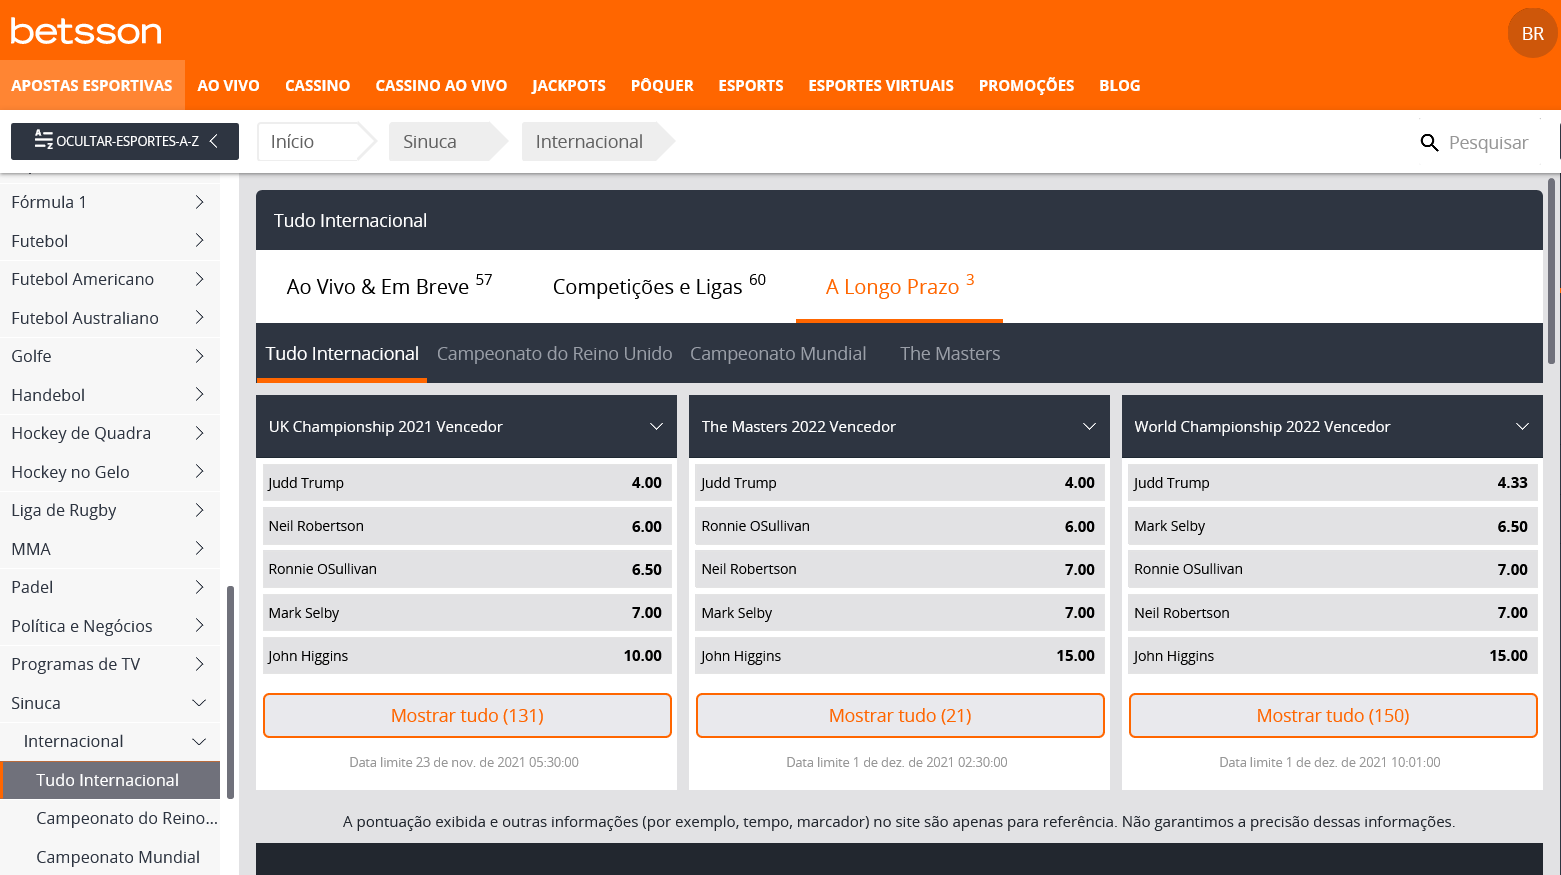Open Apostas Esportivas menu
The width and height of the screenshot is (1561, 875).
92,85
